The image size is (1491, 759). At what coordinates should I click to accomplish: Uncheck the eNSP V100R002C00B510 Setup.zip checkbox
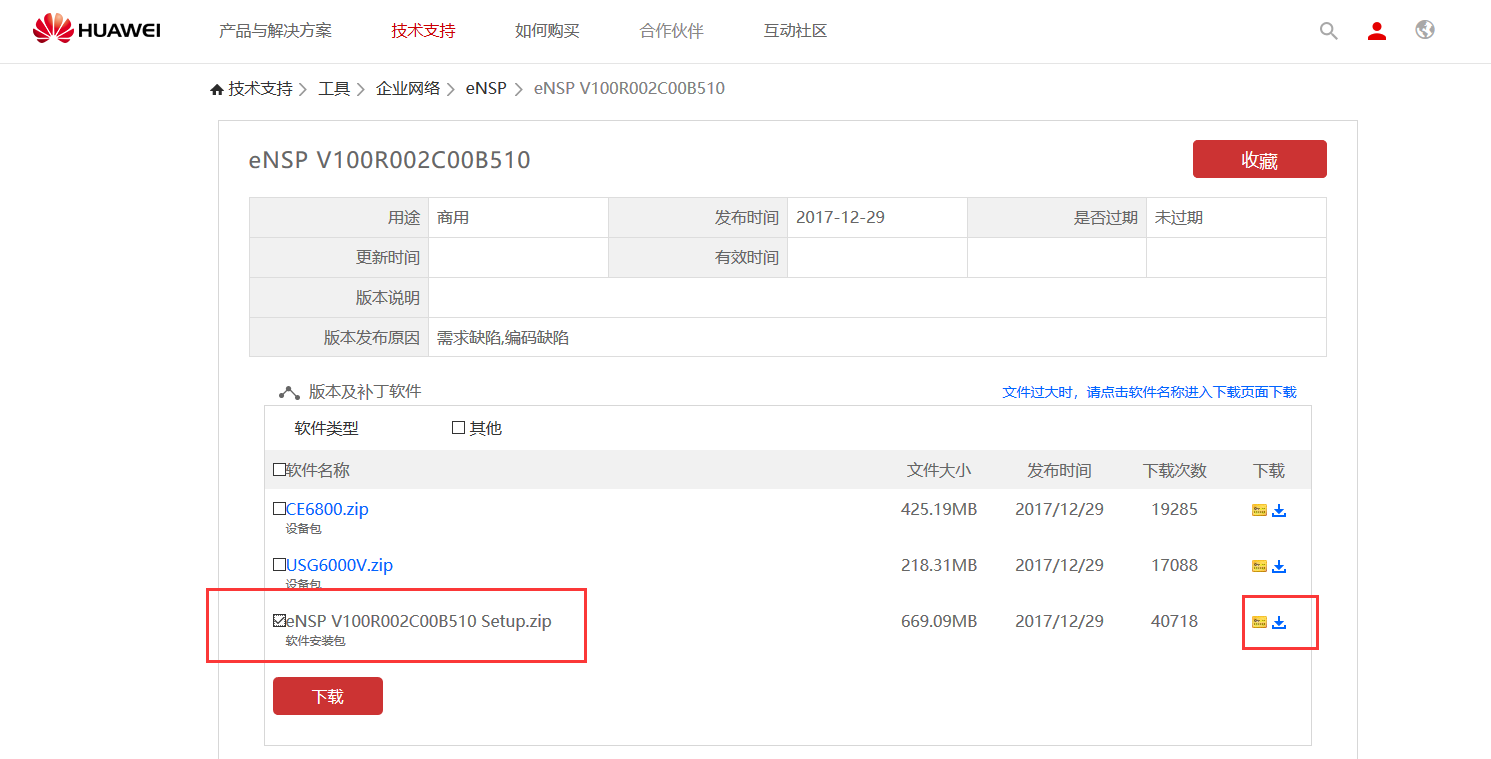(279, 621)
